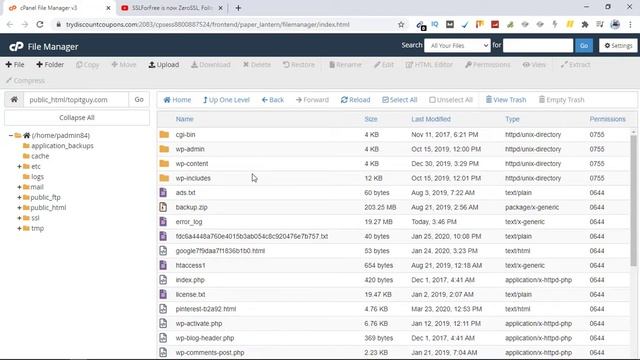Navigate Forward in file manager
The width and height of the screenshot is (640, 360).
[x=312, y=100]
